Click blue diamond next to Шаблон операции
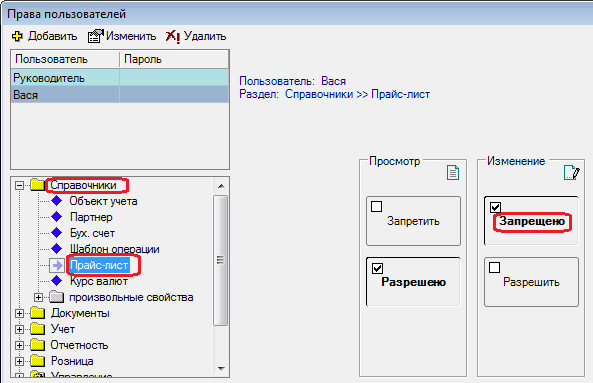The width and height of the screenshot is (593, 383). pyautogui.click(x=57, y=248)
